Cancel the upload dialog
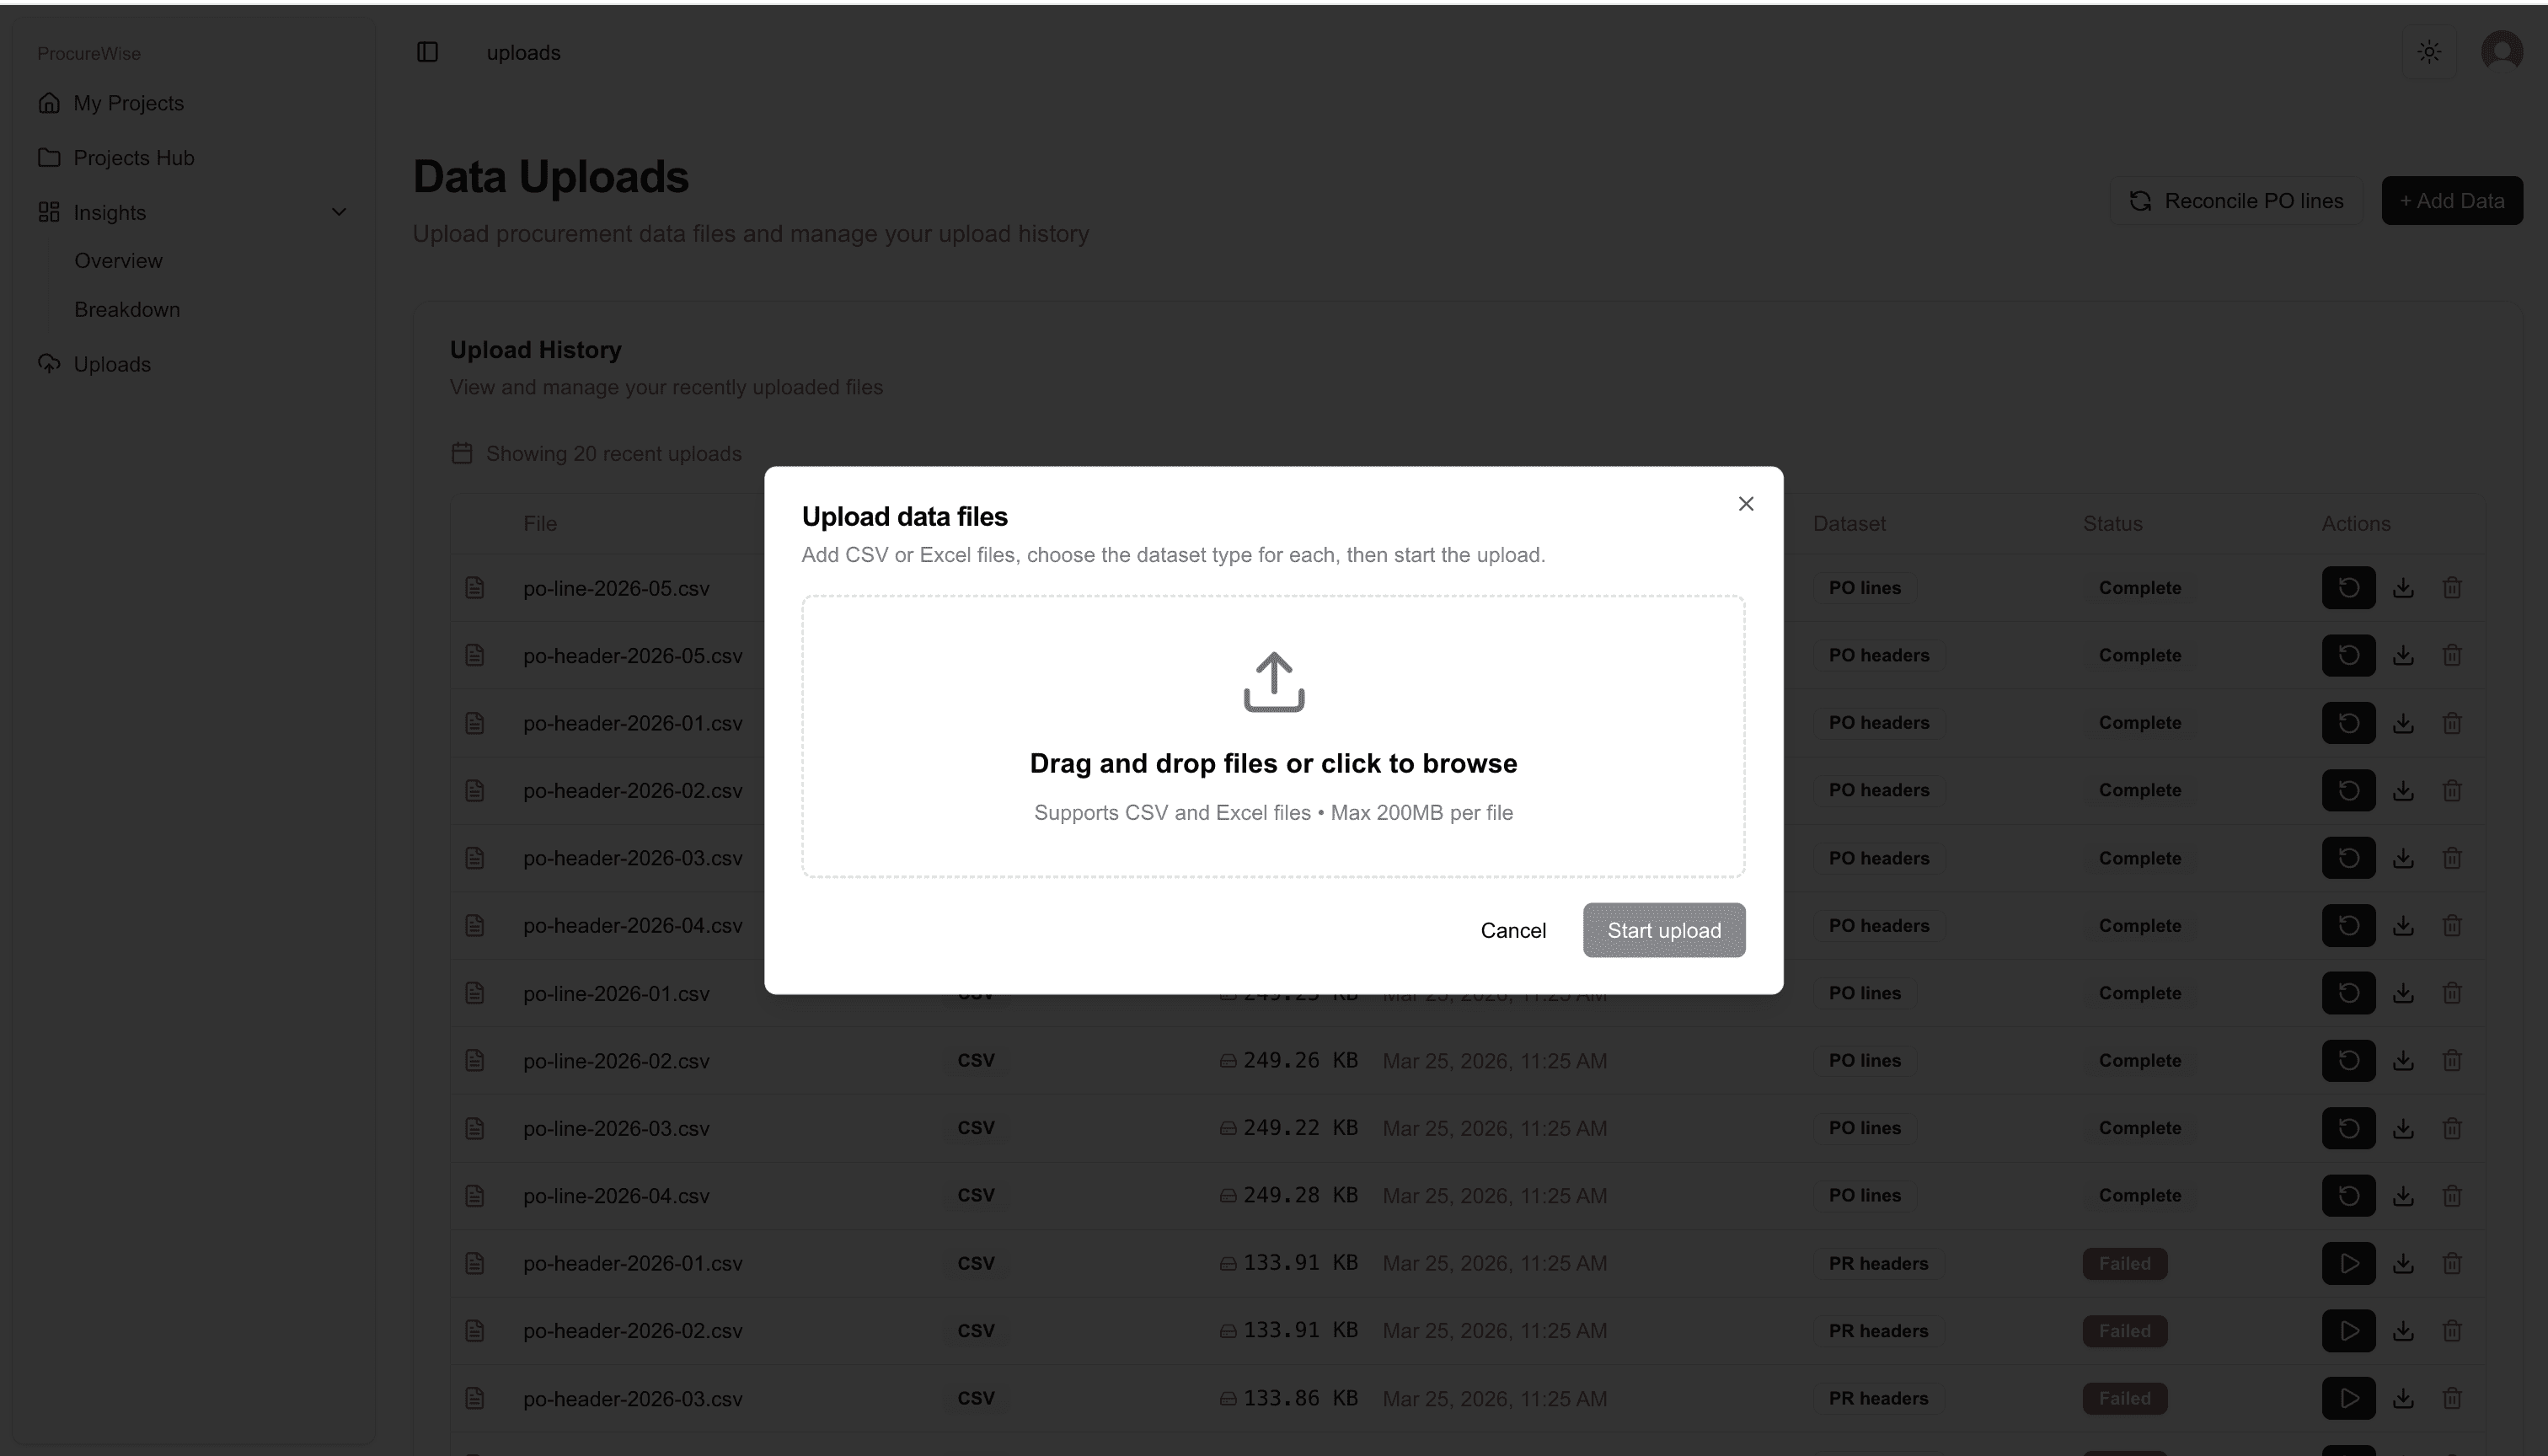 (1513, 930)
